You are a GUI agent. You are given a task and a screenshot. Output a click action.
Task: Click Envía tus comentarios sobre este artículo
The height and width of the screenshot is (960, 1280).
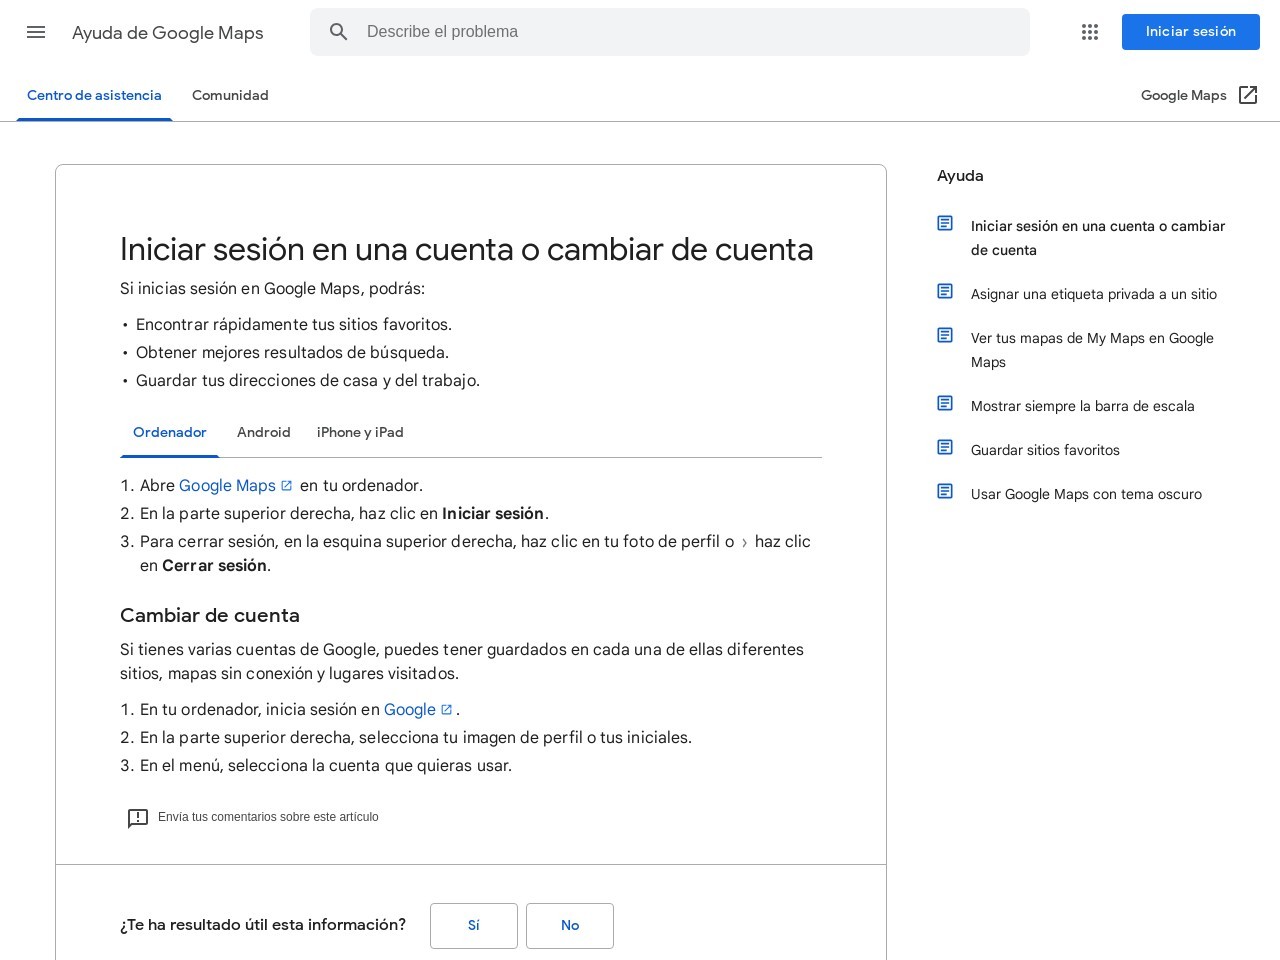pos(268,817)
